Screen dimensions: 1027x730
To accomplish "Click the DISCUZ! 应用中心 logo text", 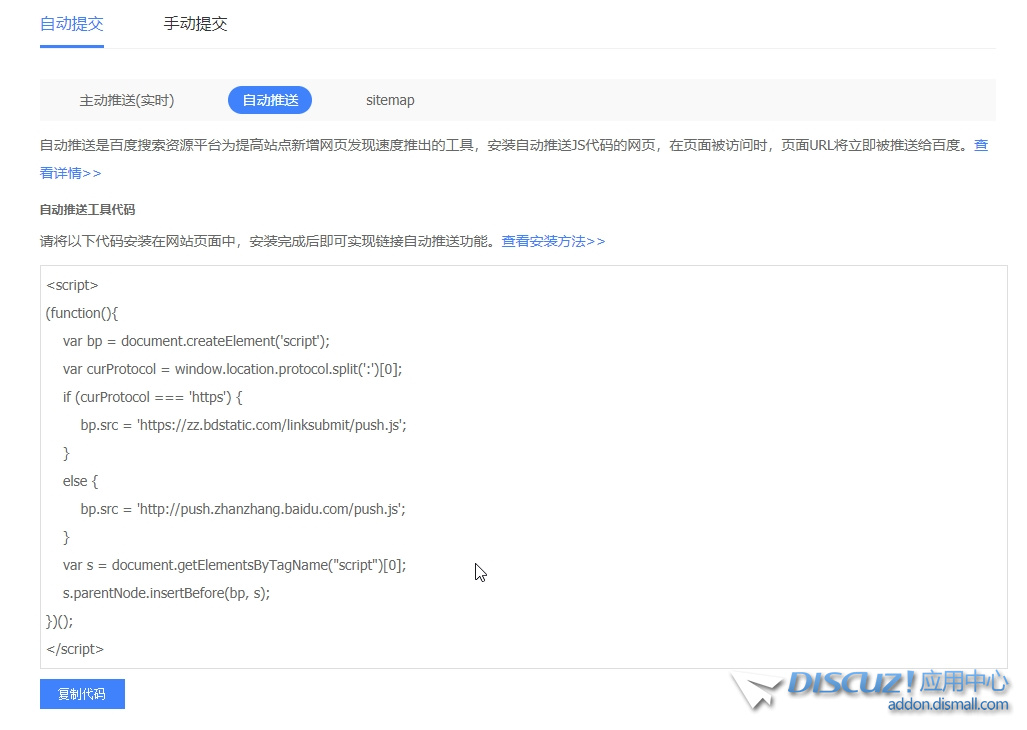I will pos(897,682).
